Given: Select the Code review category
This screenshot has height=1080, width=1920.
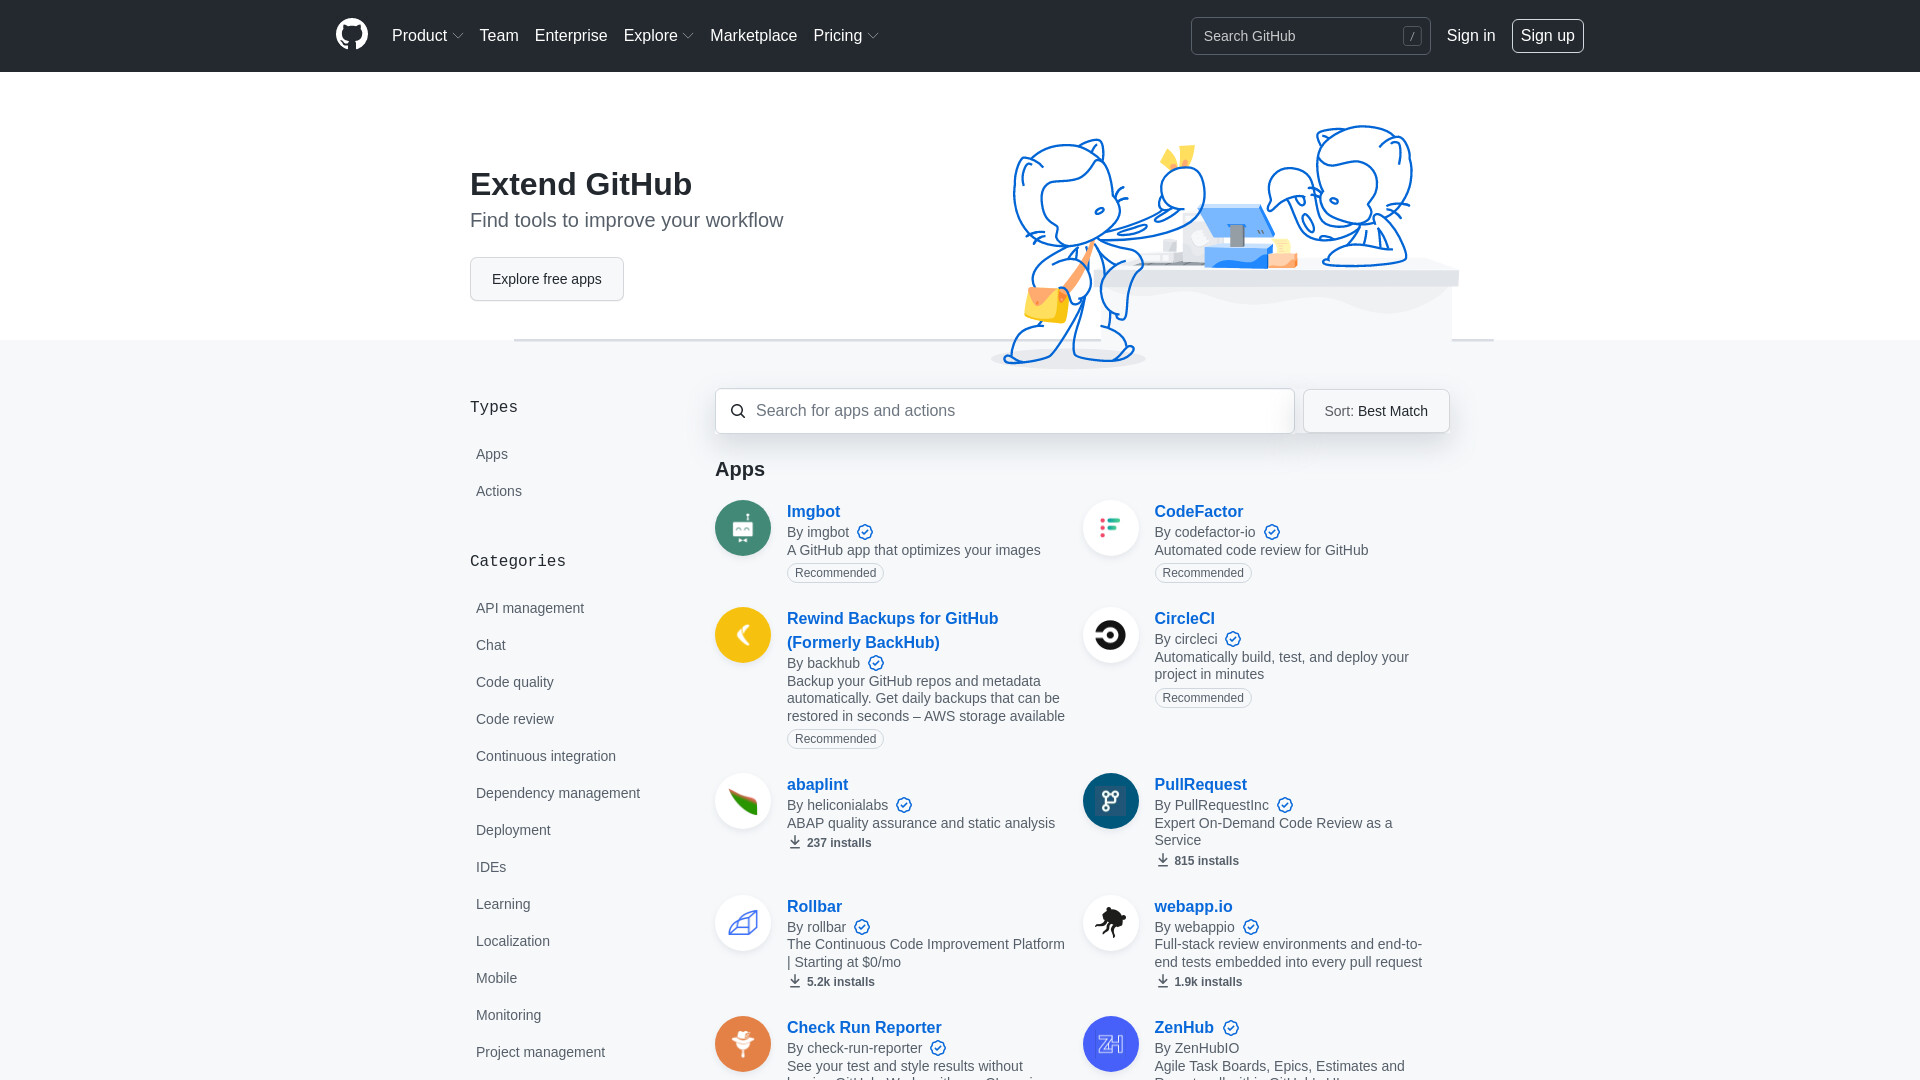Looking at the screenshot, I should coord(515,719).
